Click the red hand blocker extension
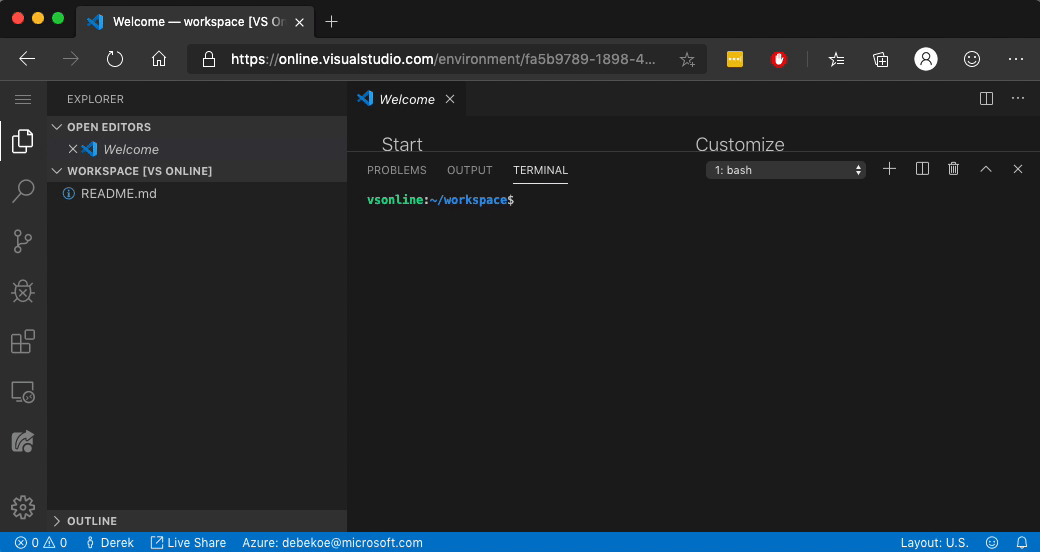Screen dimensions: 1040x552 (x=779, y=59)
